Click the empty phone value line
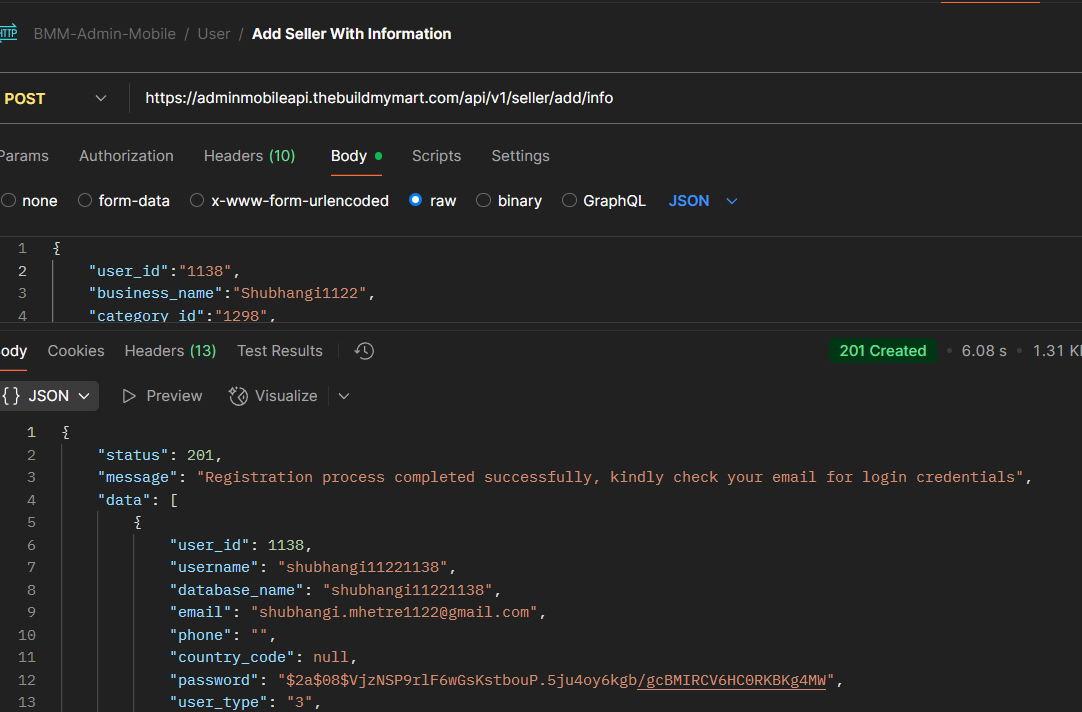This screenshot has width=1082, height=712. point(222,635)
